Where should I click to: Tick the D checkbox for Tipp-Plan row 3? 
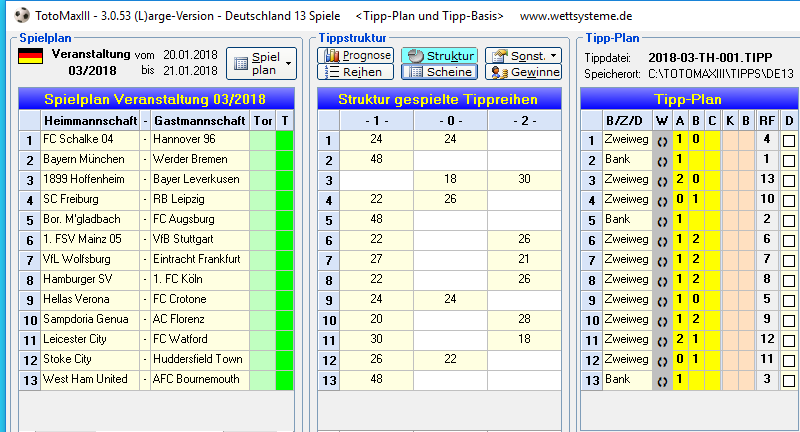pos(789,181)
